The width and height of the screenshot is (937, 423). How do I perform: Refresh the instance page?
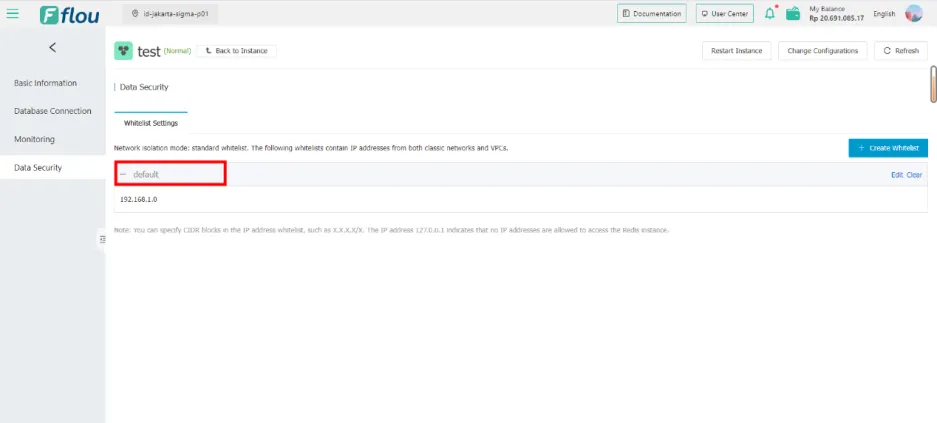(x=901, y=51)
